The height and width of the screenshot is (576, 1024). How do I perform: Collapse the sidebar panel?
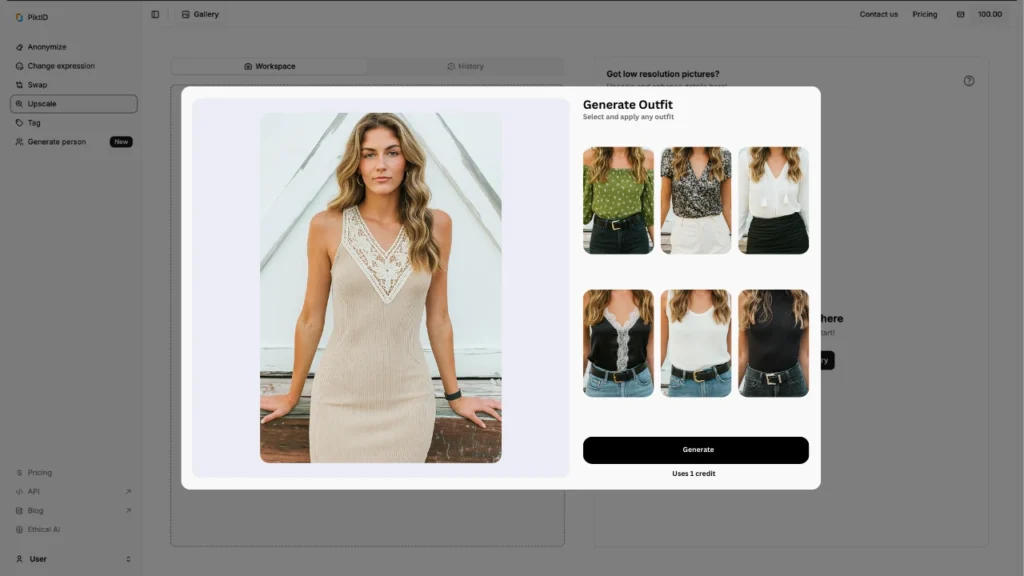click(x=155, y=14)
